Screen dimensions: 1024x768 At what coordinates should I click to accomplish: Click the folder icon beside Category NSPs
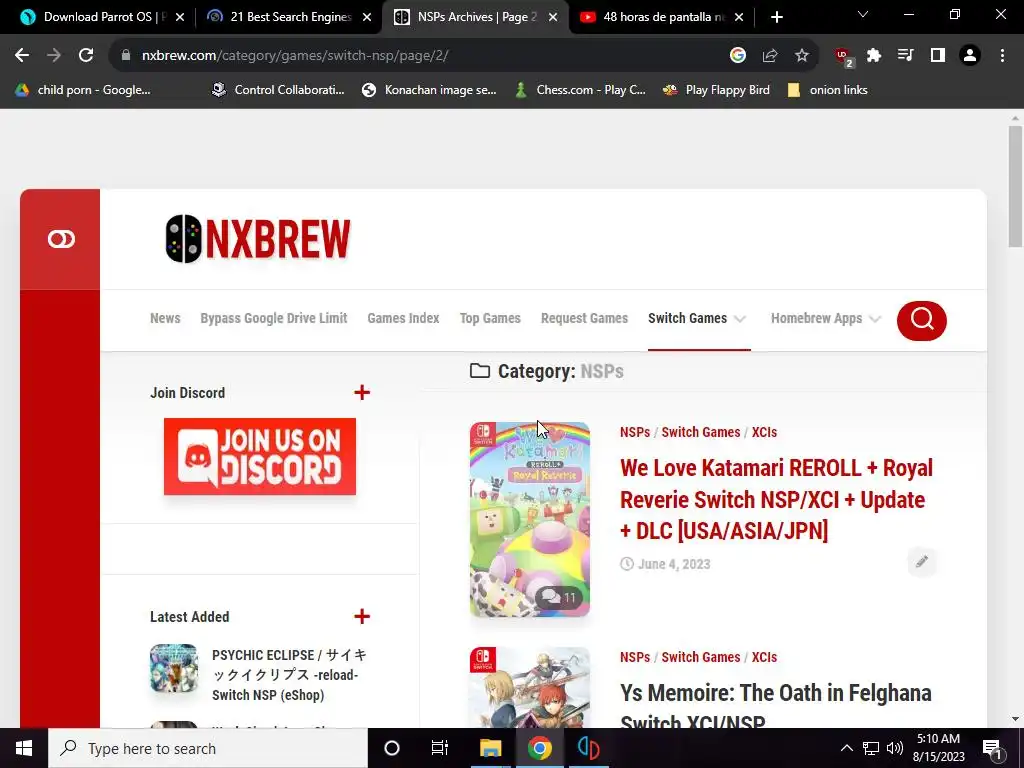click(x=480, y=371)
